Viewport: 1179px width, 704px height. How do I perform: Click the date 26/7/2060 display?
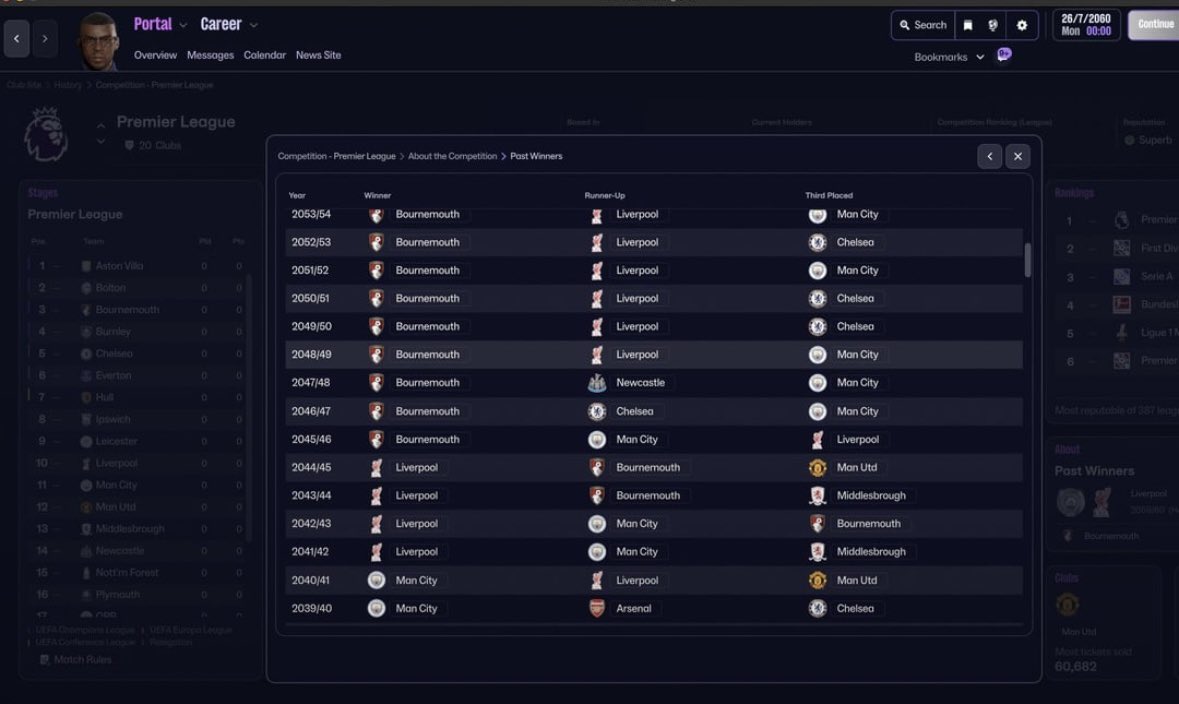click(x=1086, y=25)
